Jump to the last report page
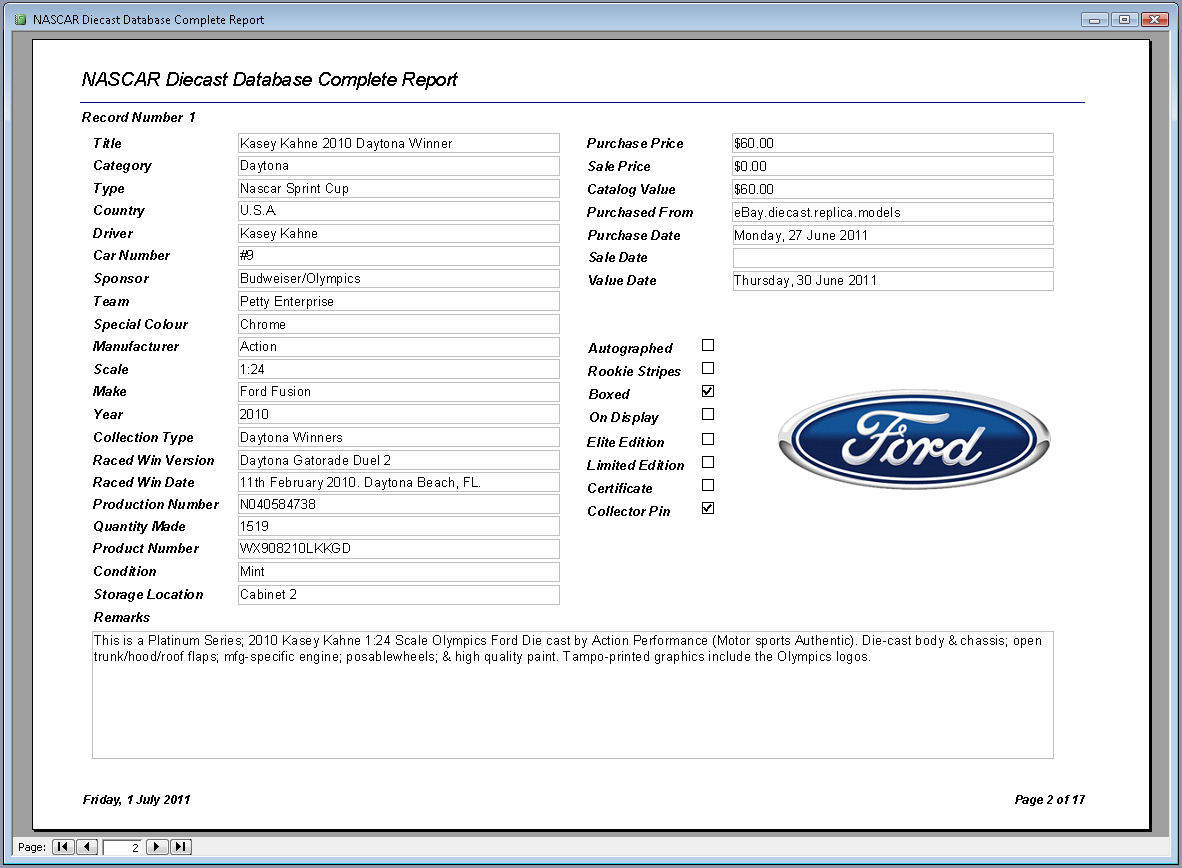Viewport: 1182px width, 868px height. coord(181,847)
